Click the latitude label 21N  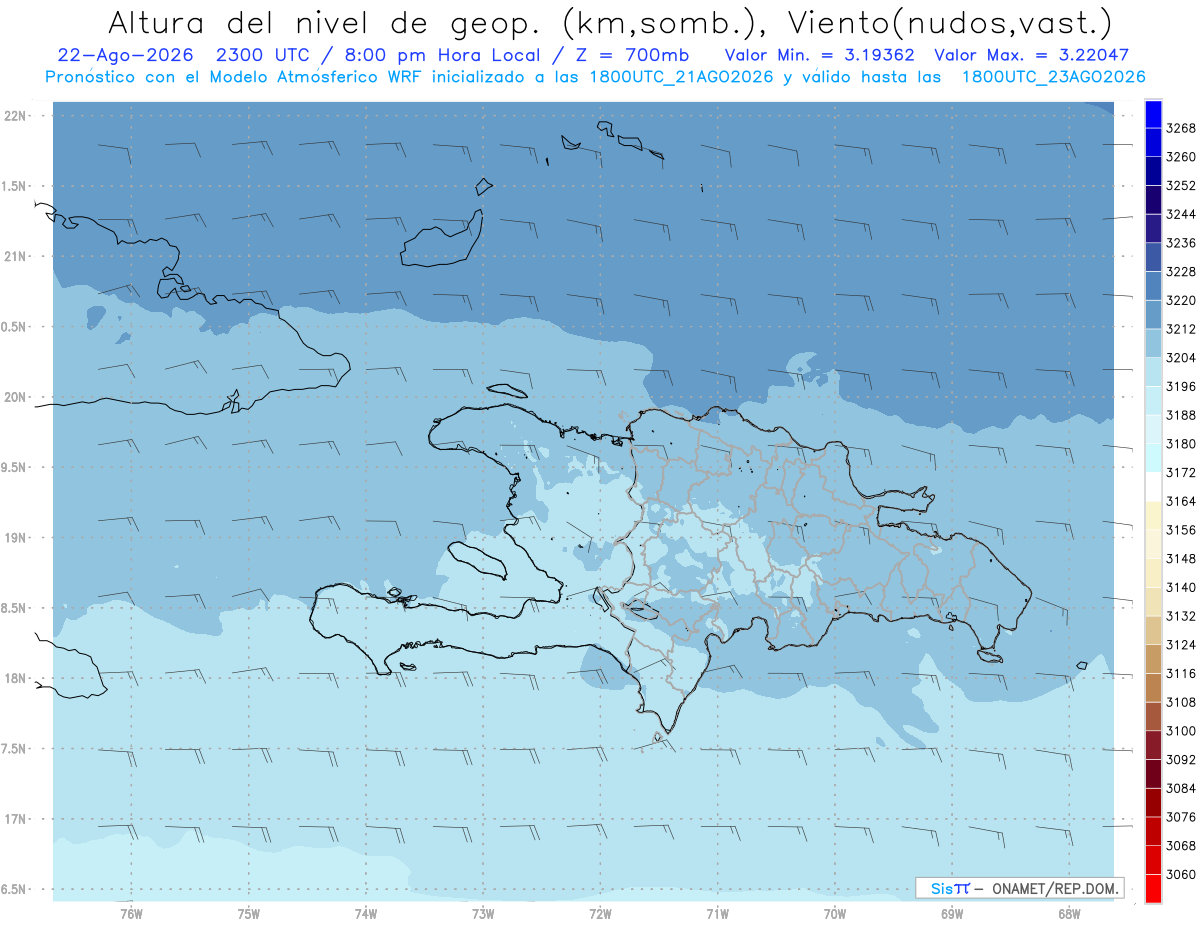(x=14, y=257)
